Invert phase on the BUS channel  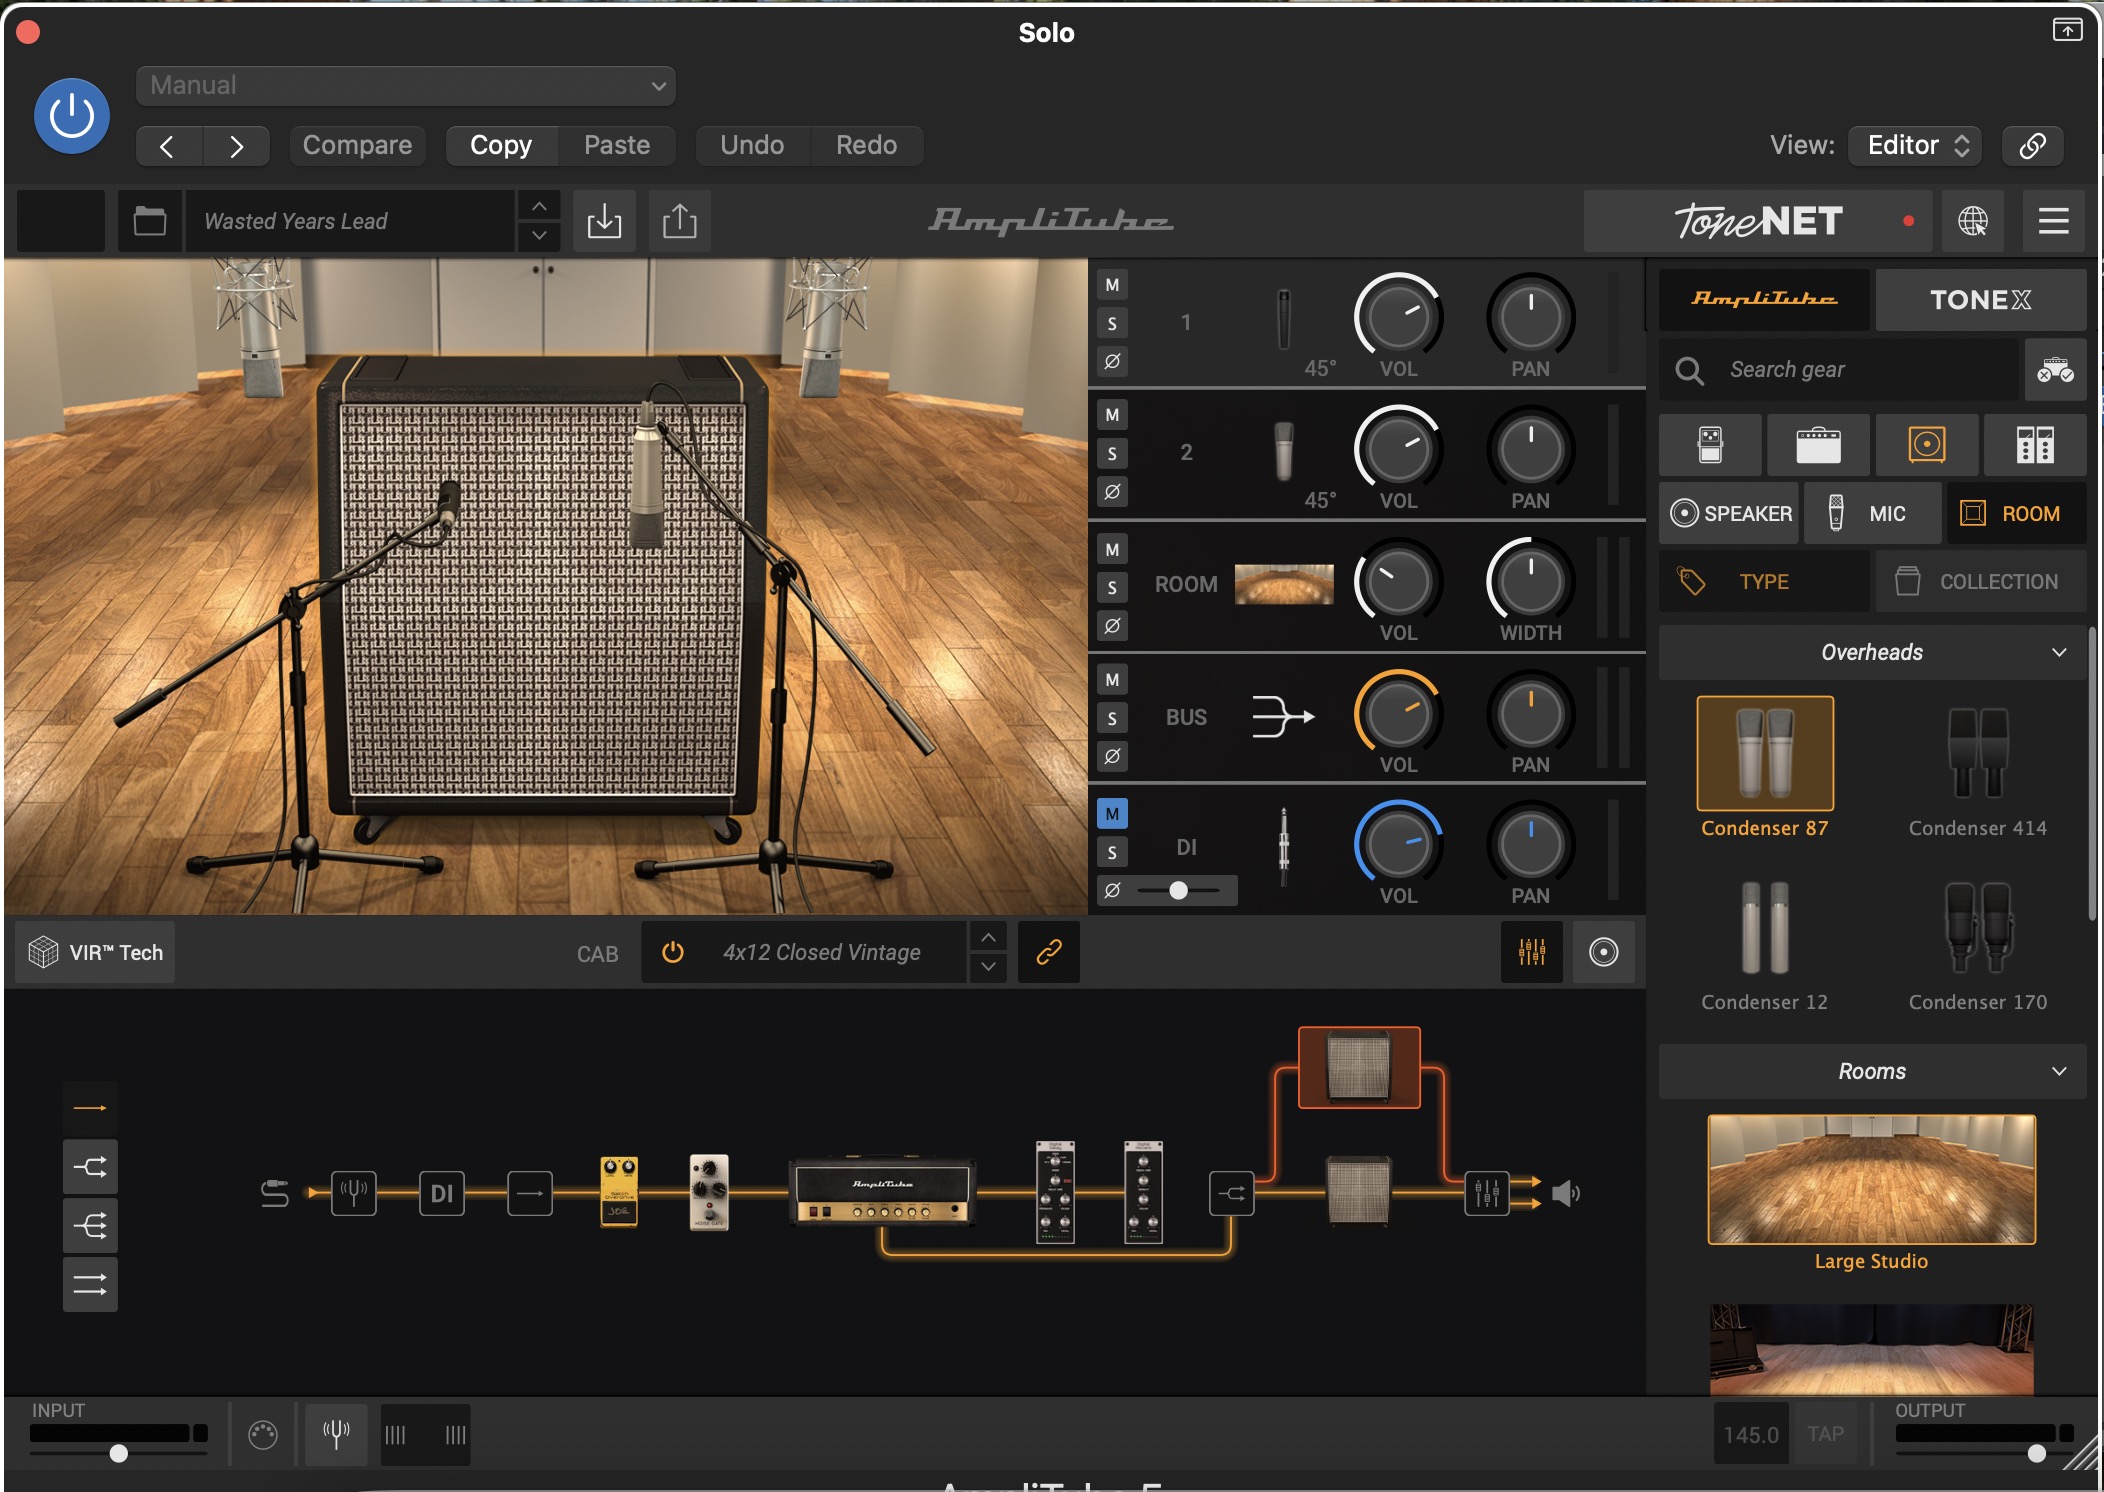[1112, 756]
